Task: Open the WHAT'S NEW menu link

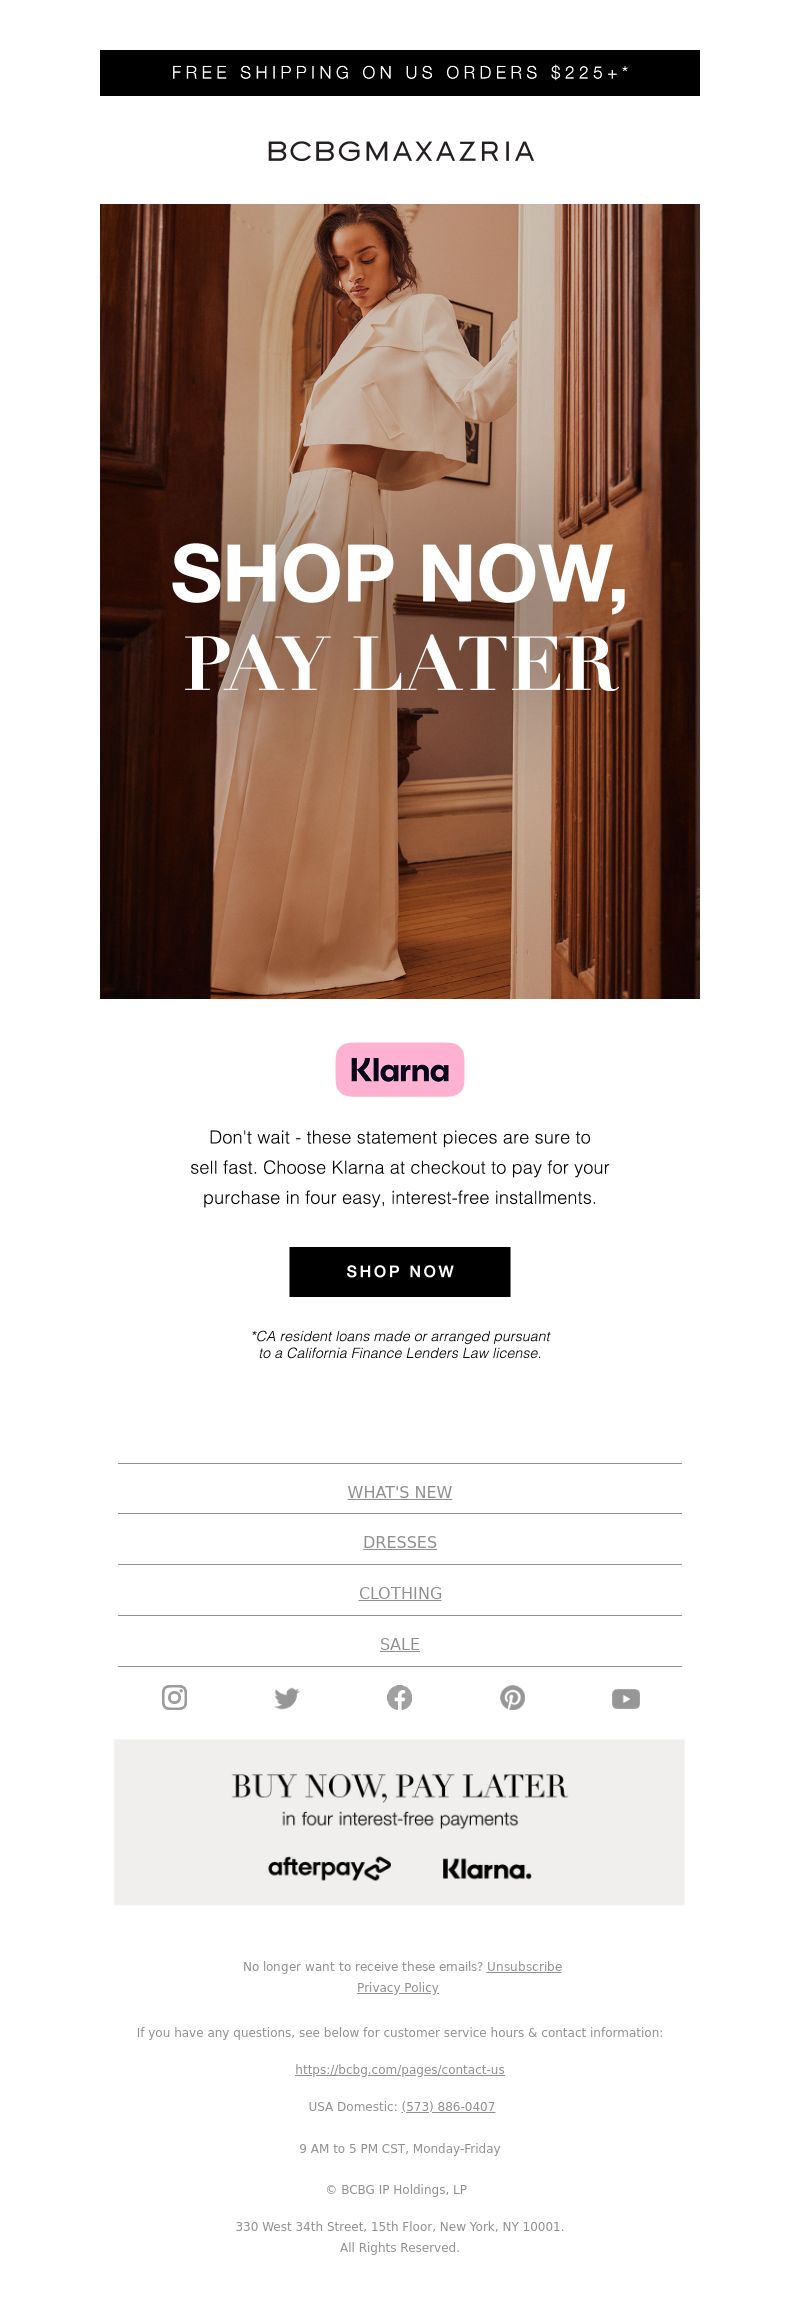Action: point(400,1492)
